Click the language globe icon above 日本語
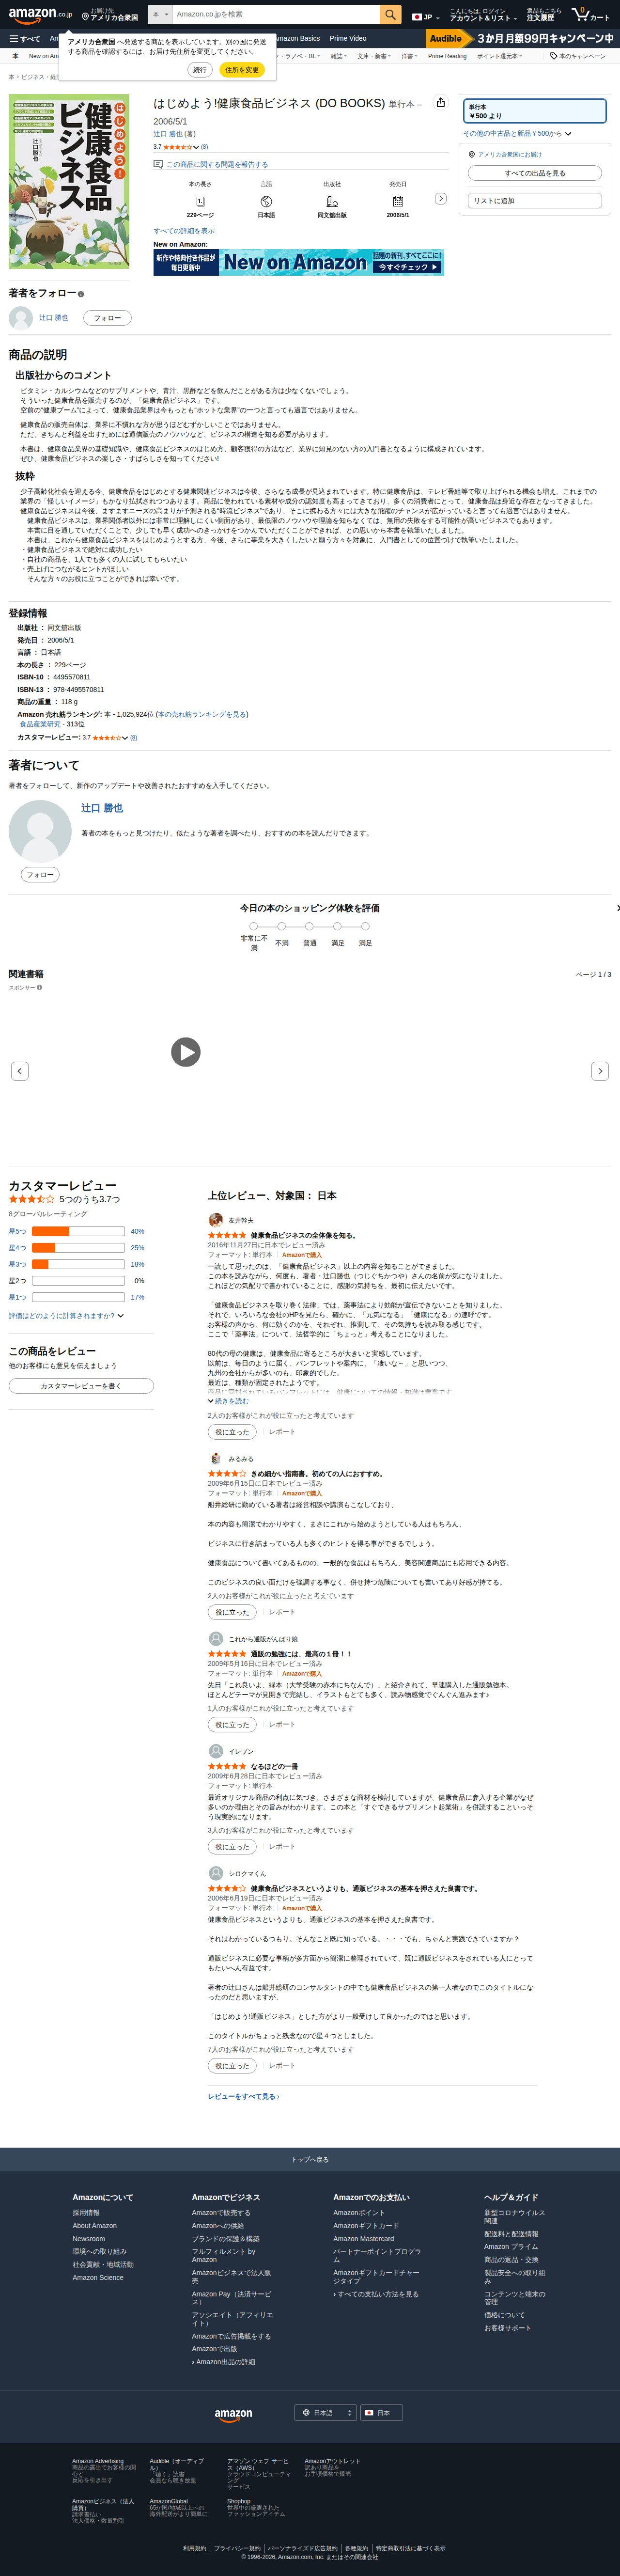This screenshot has width=620, height=2576. click(266, 201)
